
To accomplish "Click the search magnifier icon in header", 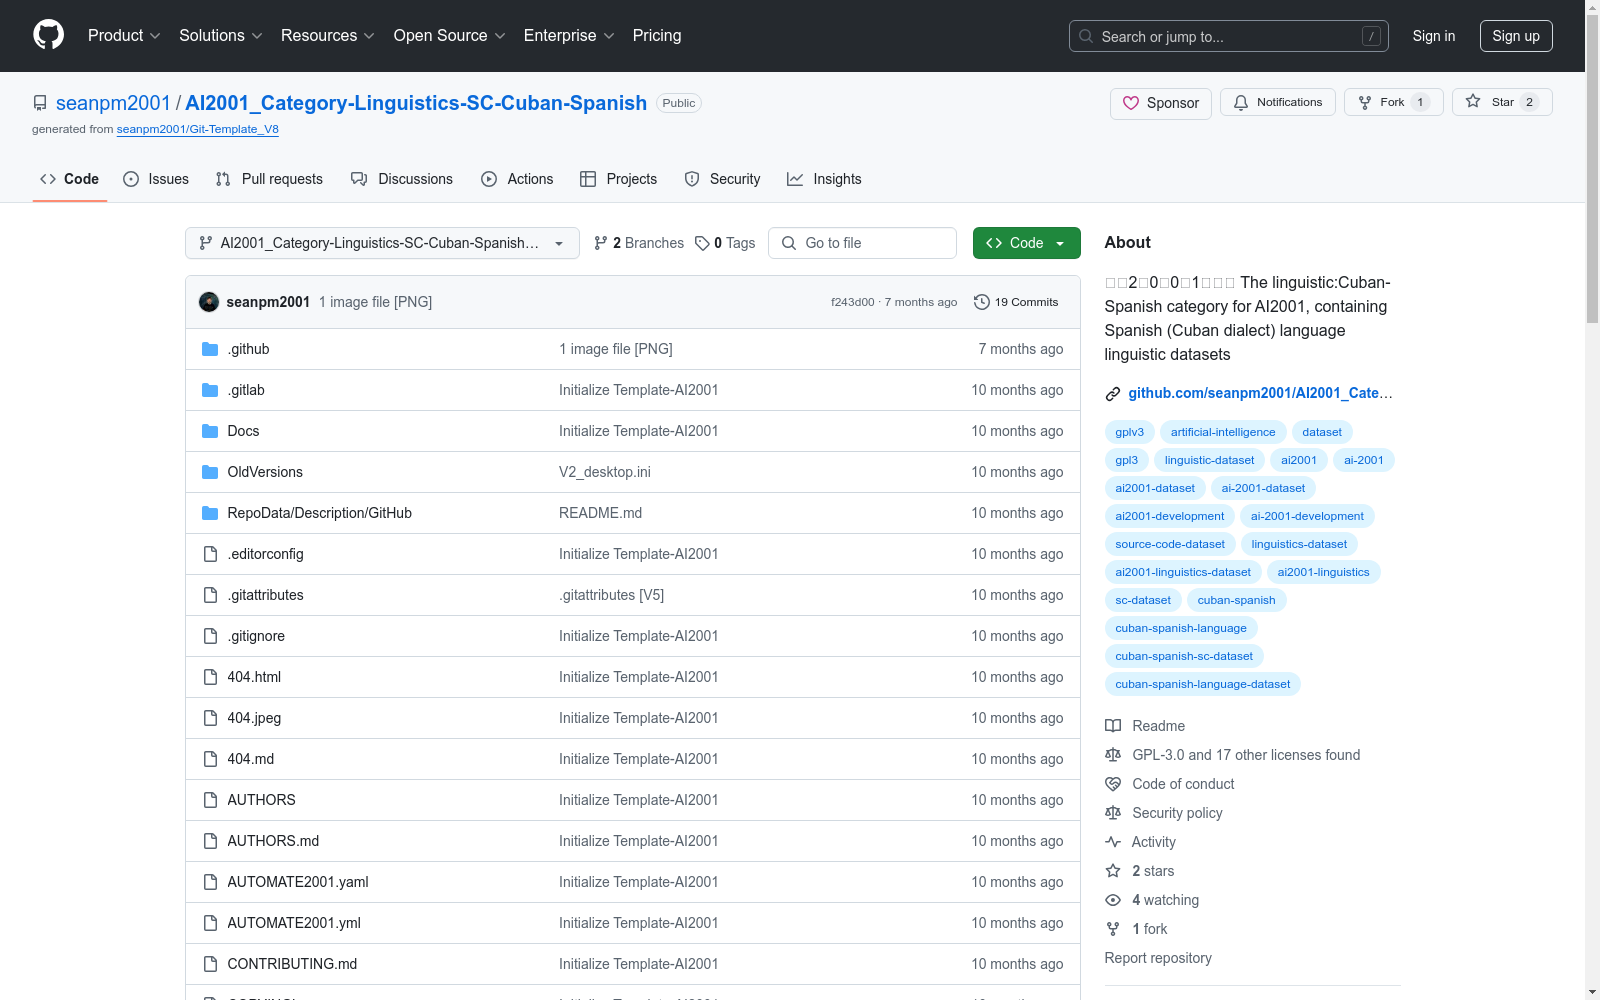I will (1086, 36).
